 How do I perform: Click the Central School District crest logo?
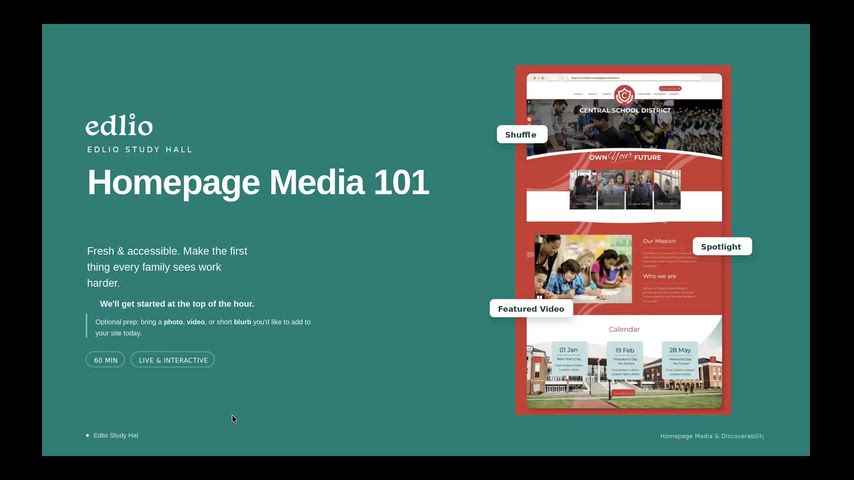[624, 95]
